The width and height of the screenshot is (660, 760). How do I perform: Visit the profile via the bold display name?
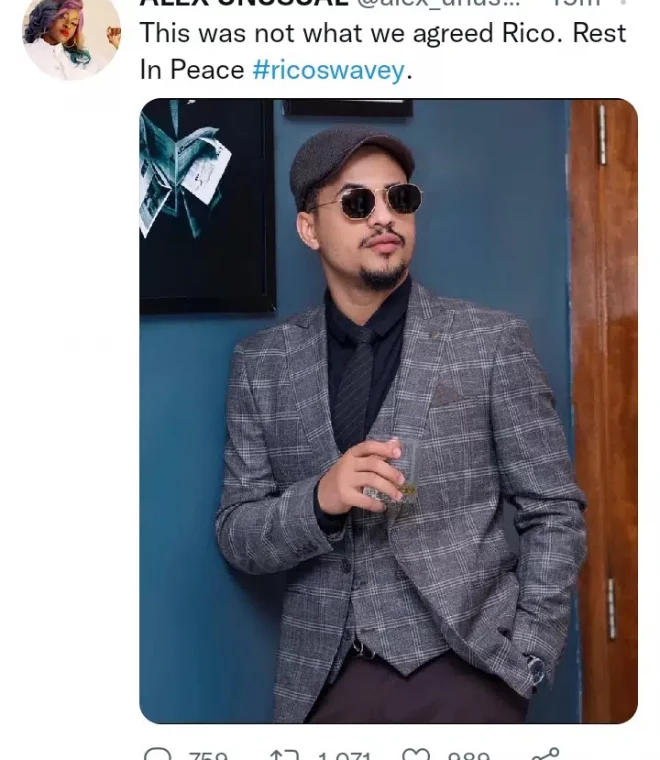point(244,2)
